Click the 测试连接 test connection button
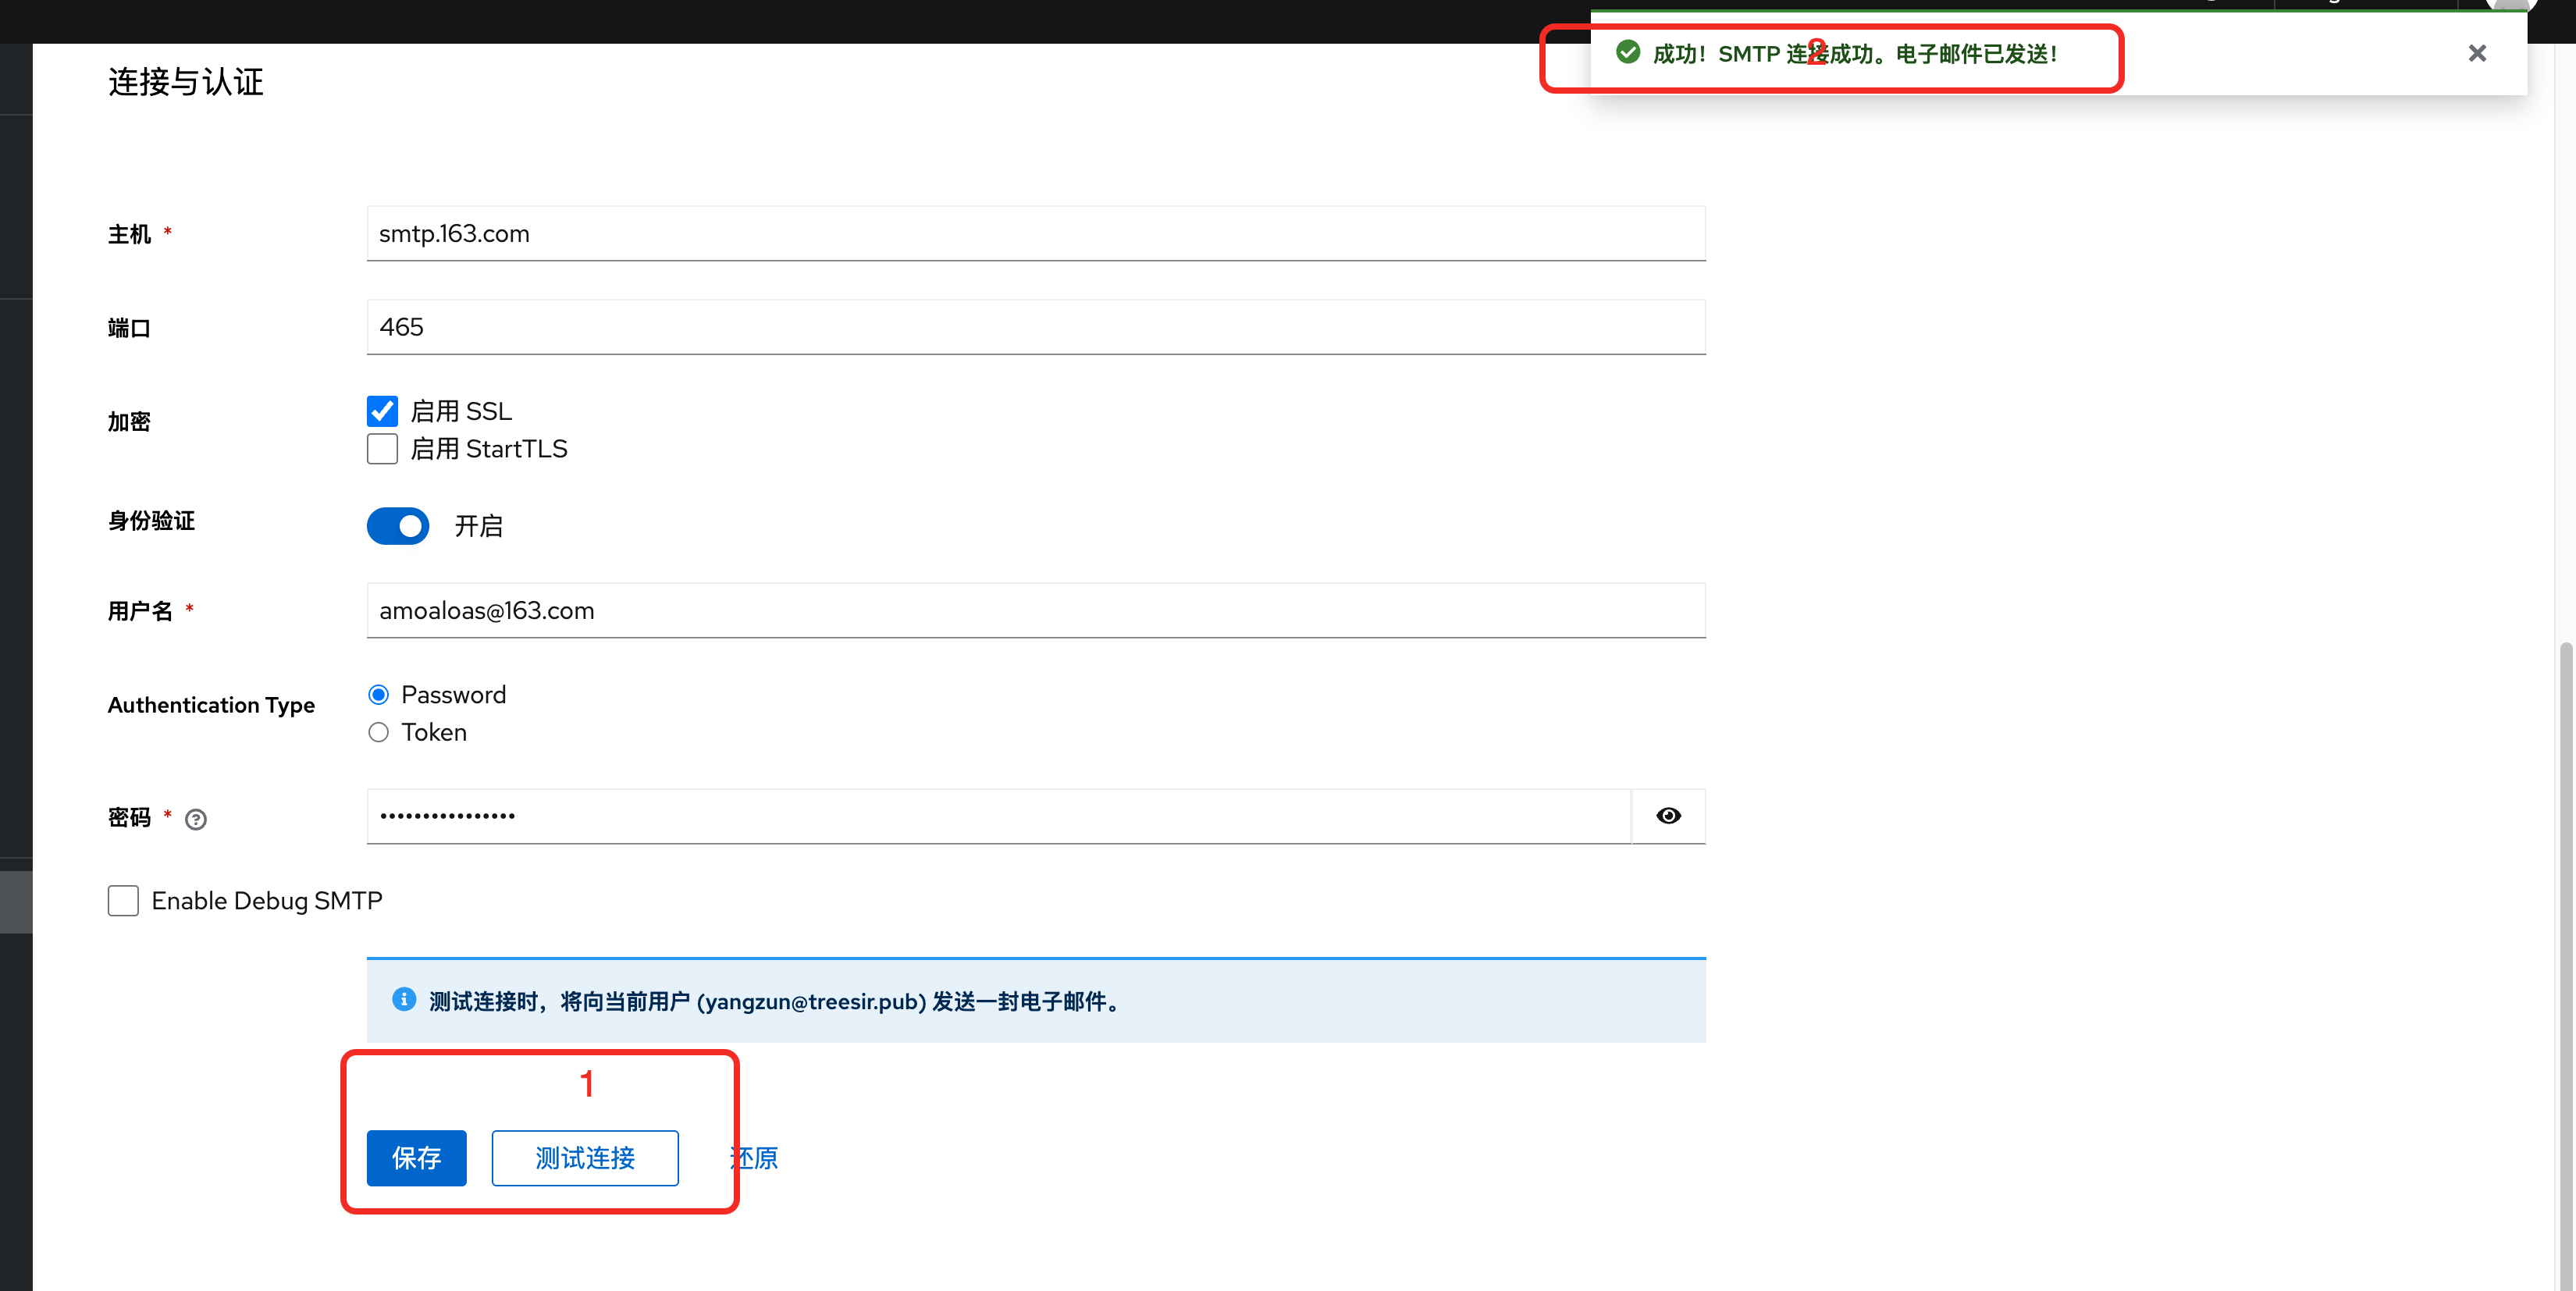The height and width of the screenshot is (1291, 2576). tap(585, 1158)
